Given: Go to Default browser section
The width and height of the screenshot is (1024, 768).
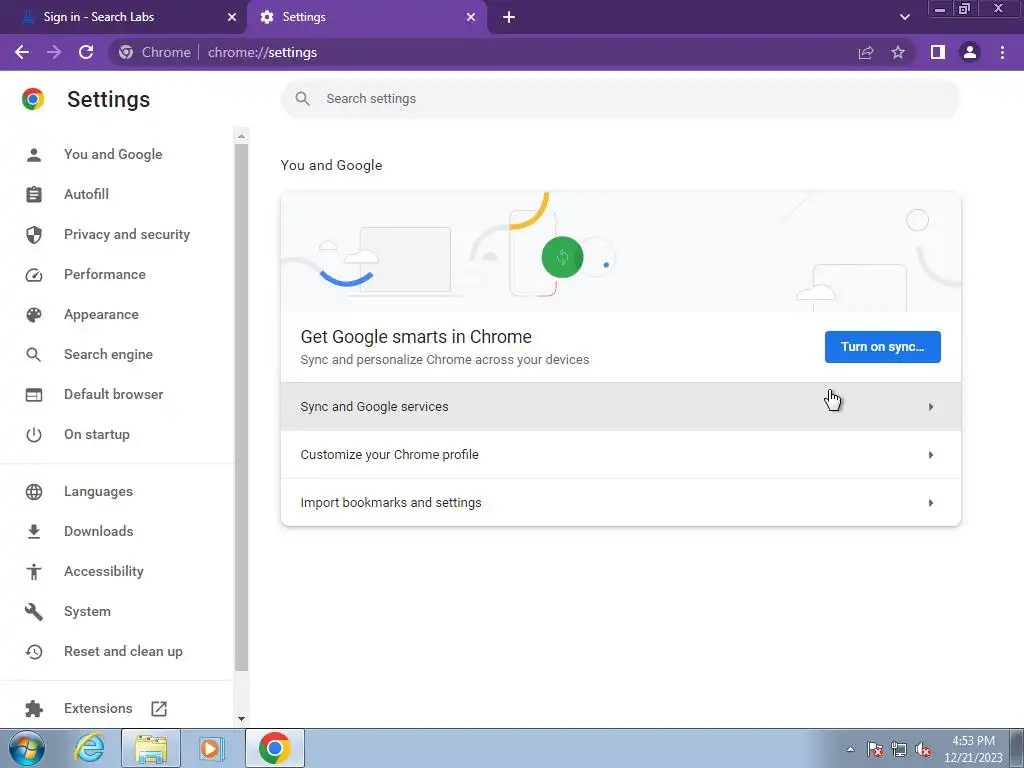Looking at the screenshot, I should tap(114, 394).
